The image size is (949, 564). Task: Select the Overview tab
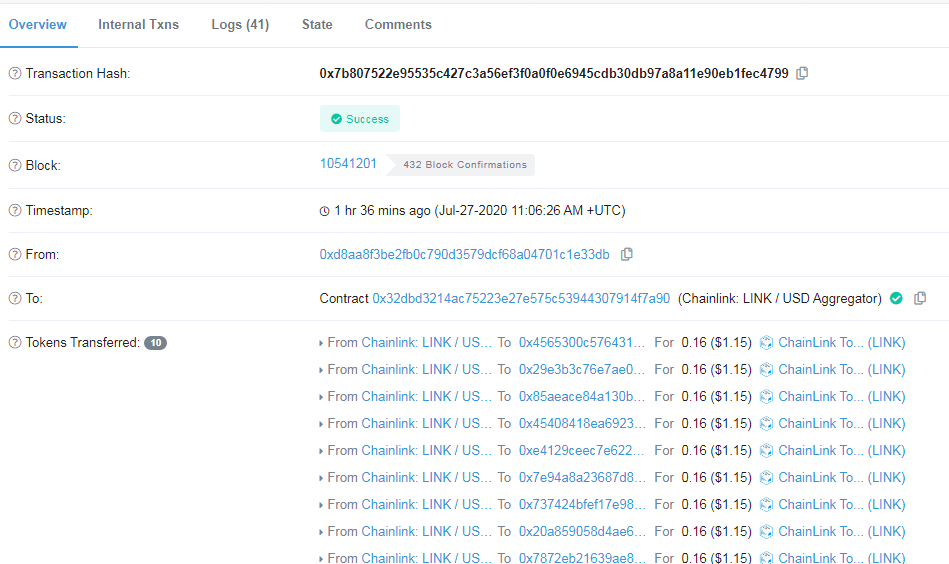[38, 25]
